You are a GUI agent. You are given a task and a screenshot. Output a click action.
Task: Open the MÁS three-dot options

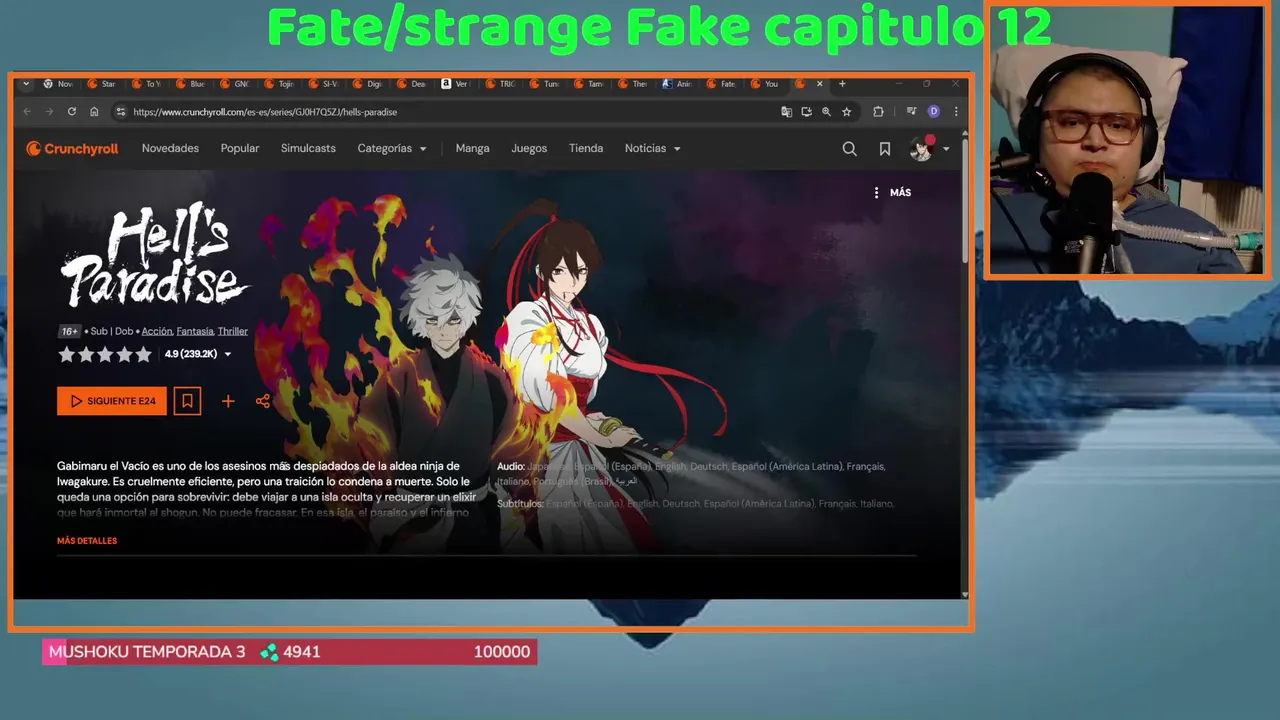892,192
